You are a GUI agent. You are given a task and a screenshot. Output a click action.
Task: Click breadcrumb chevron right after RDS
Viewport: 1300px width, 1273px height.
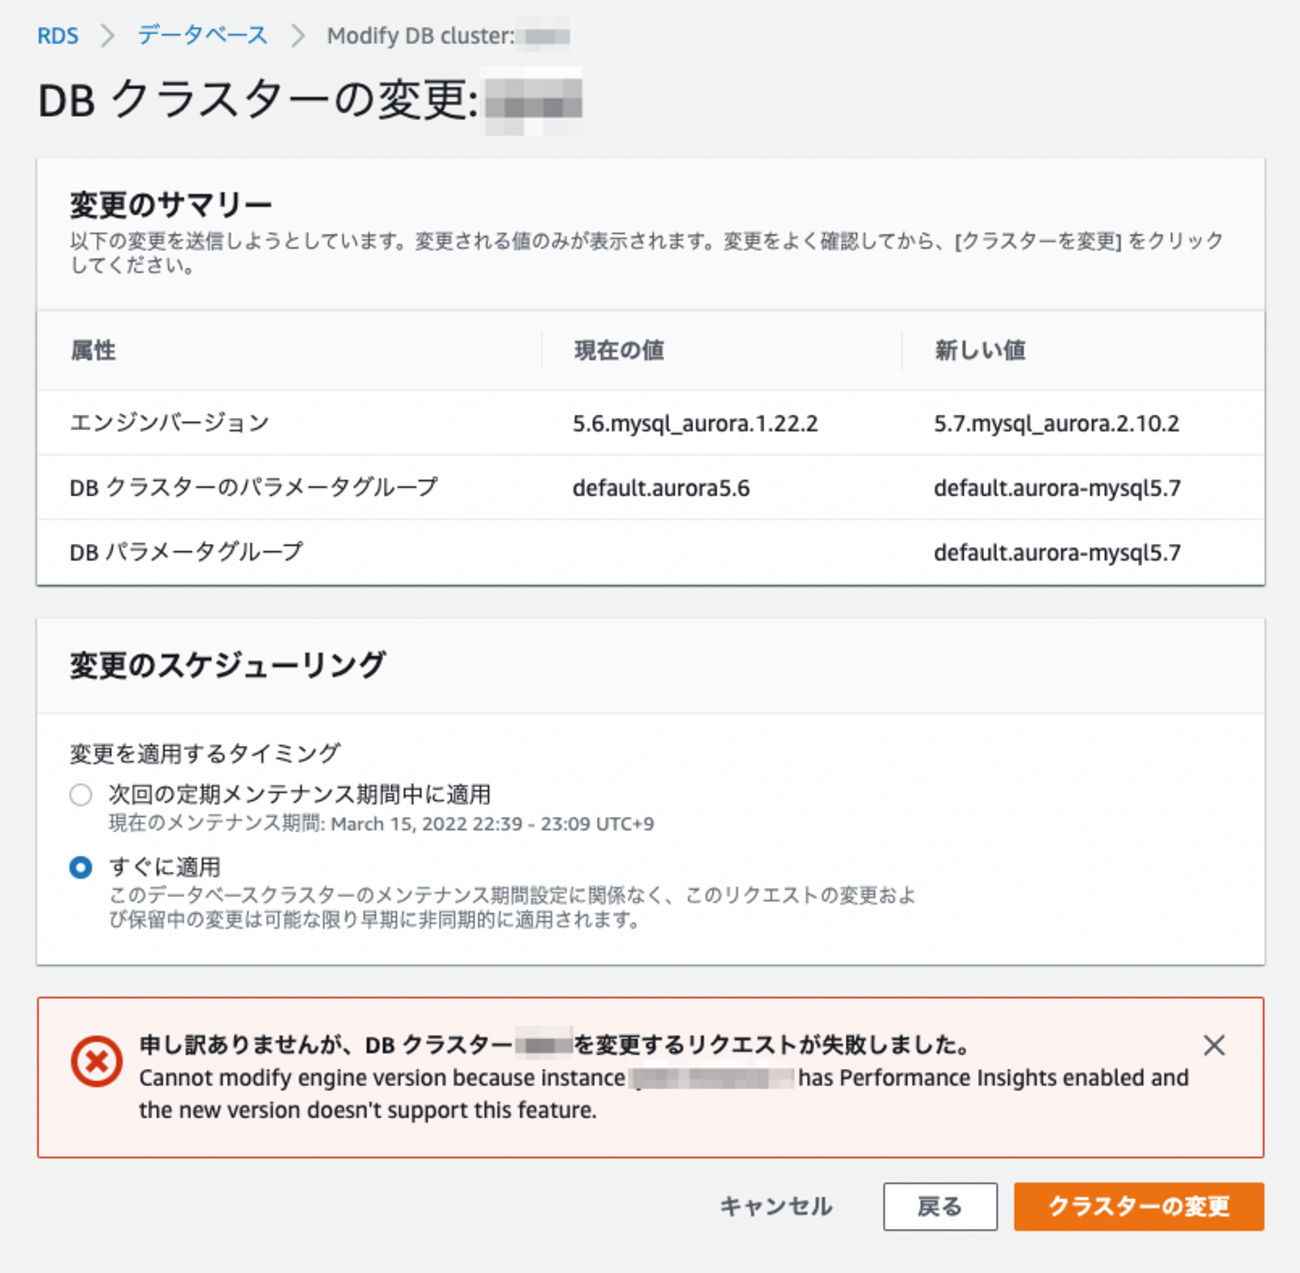[107, 36]
